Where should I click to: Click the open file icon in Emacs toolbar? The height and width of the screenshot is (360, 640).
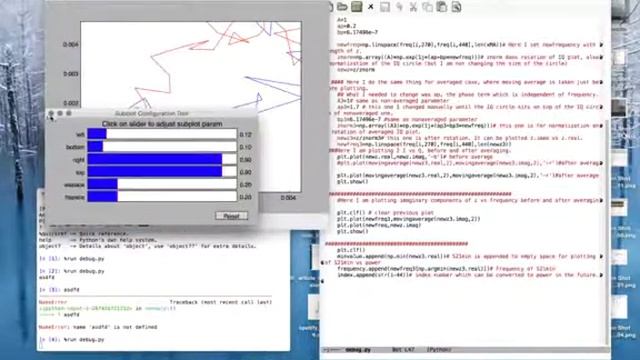click(342, 7)
